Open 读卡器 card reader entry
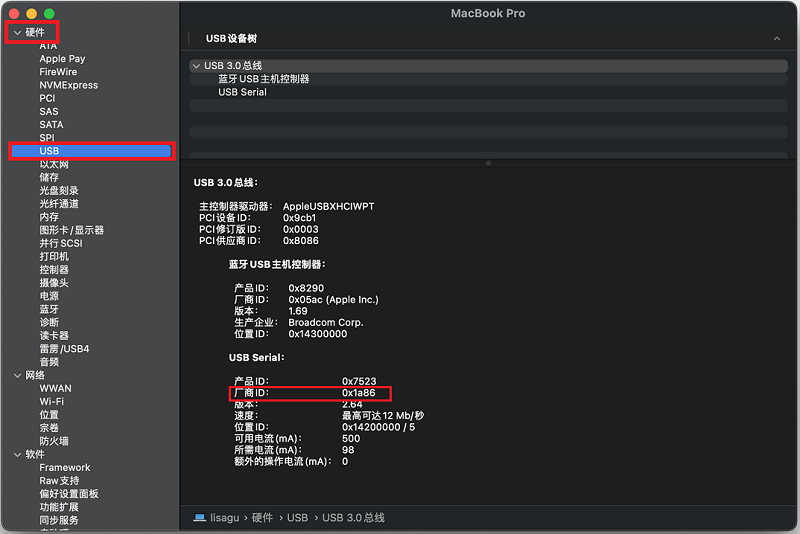 [x=54, y=336]
